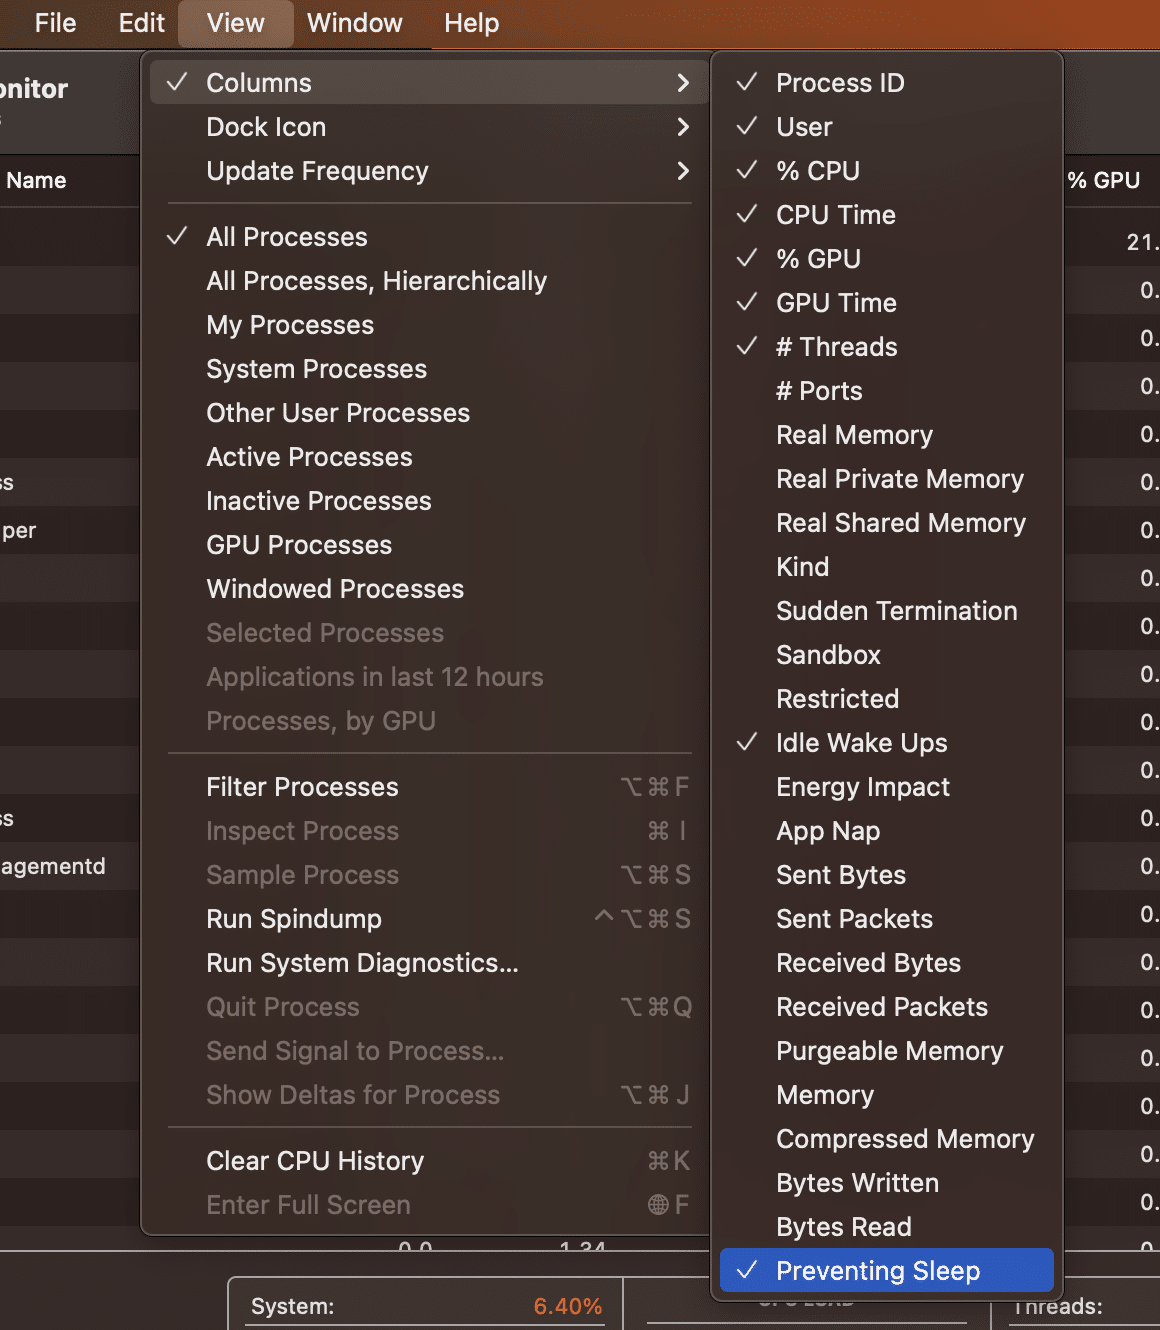Enable the Sudden Termination column

tap(886, 611)
